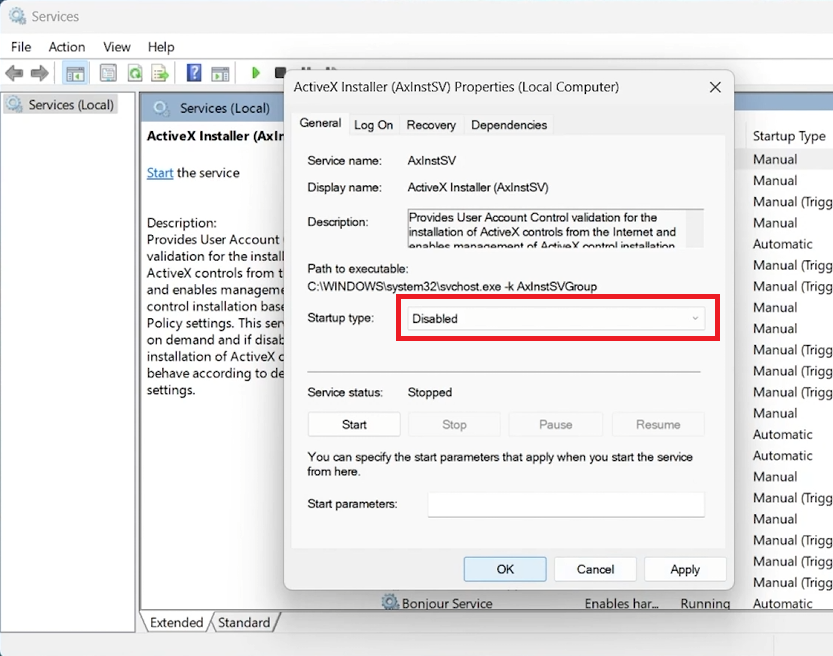This screenshot has height=656, width=833.
Task: Toggle the Show/Hide Console Tree toolbar icon
Action: click(75, 73)
